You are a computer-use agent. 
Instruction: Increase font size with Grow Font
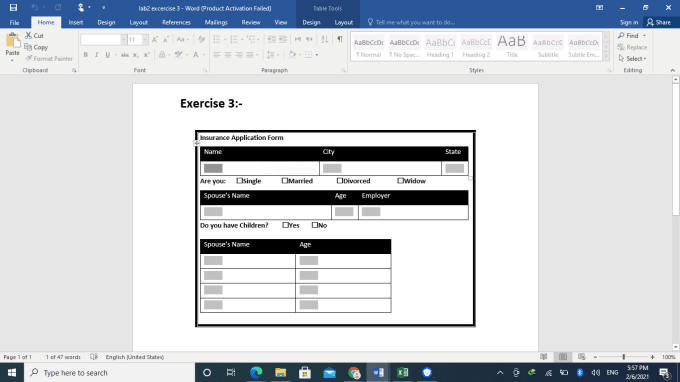[155, 39]
